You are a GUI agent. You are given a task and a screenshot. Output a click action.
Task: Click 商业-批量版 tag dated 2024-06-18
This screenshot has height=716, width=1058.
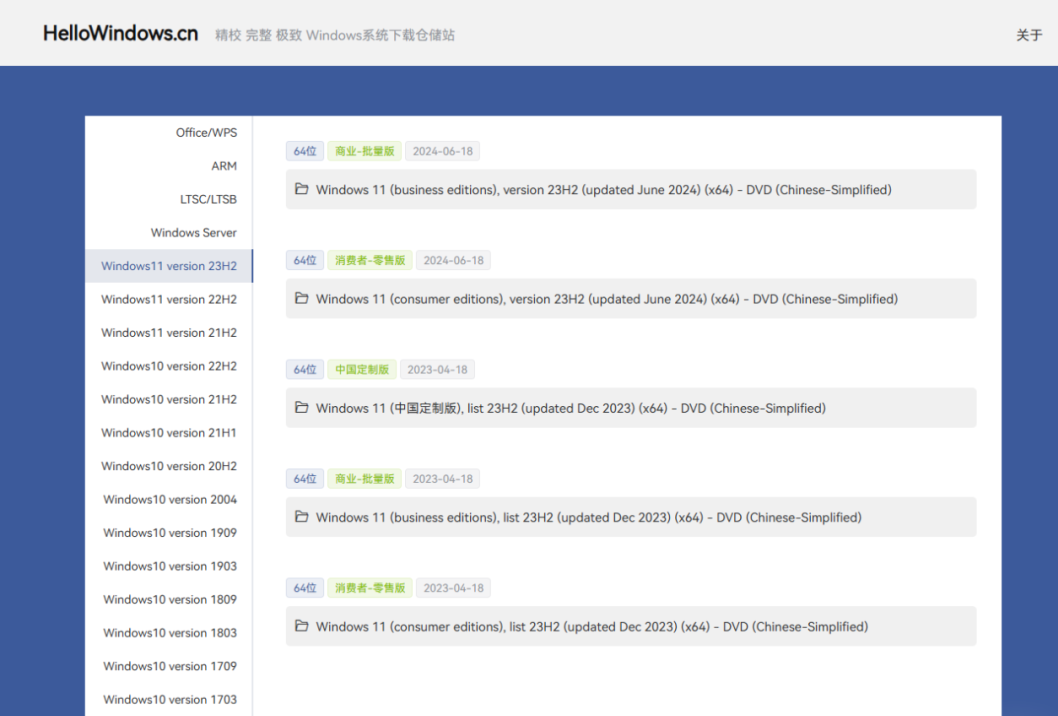[364, 151]
